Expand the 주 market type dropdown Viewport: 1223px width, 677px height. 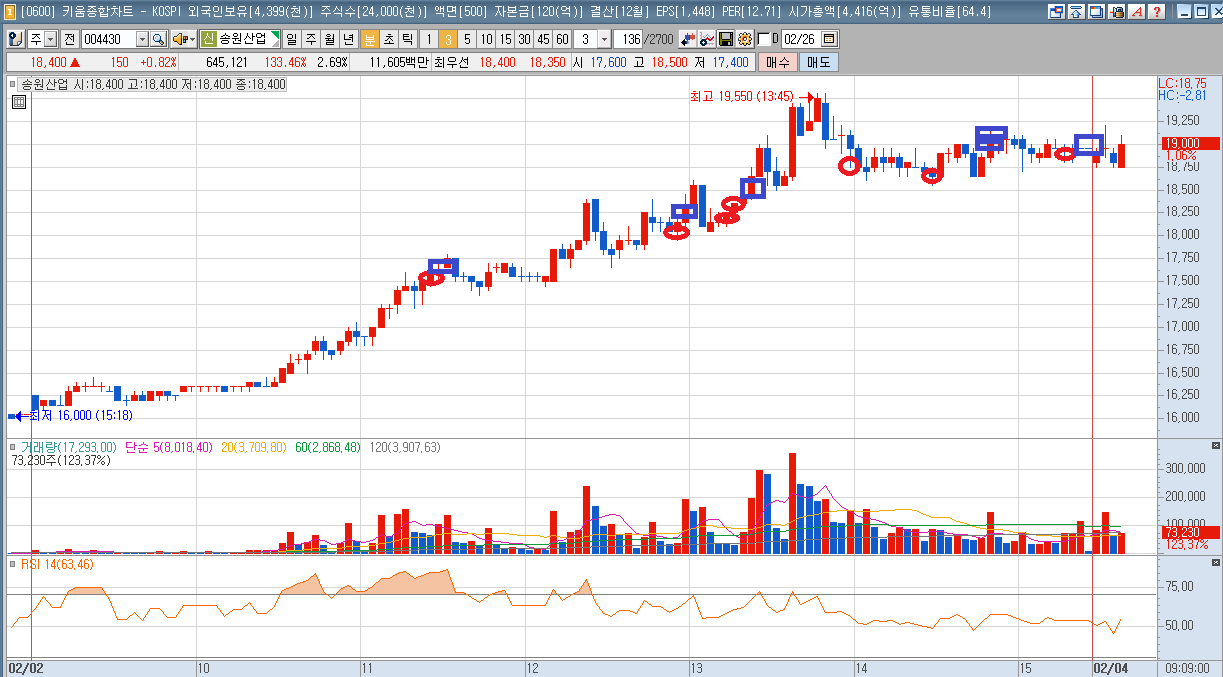50,39
